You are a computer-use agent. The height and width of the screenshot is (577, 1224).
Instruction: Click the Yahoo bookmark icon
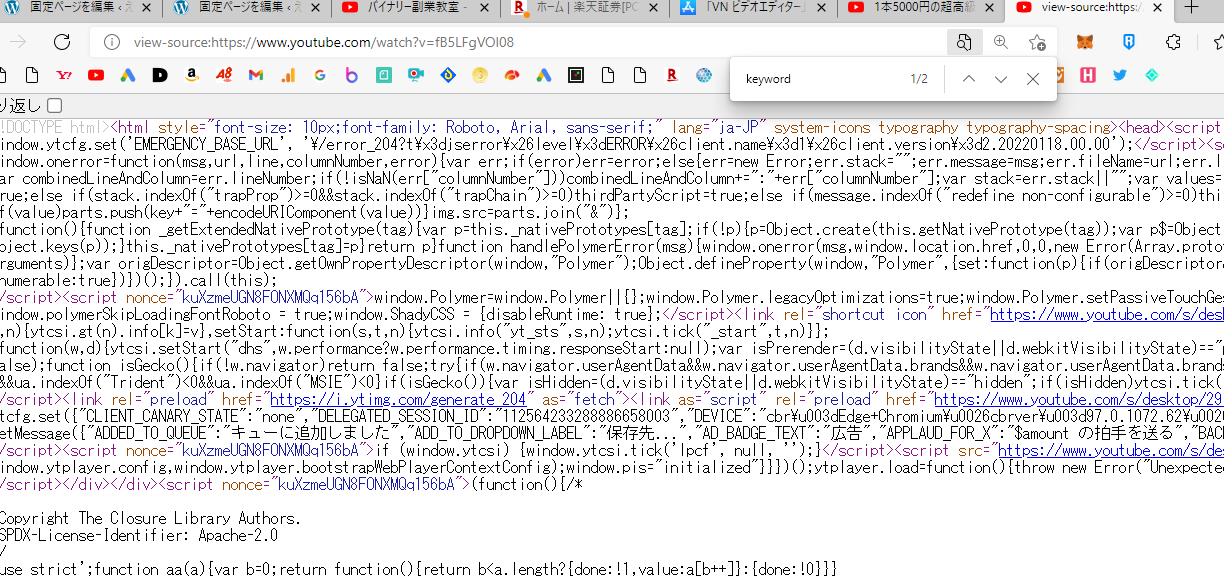tap(65, 75)
